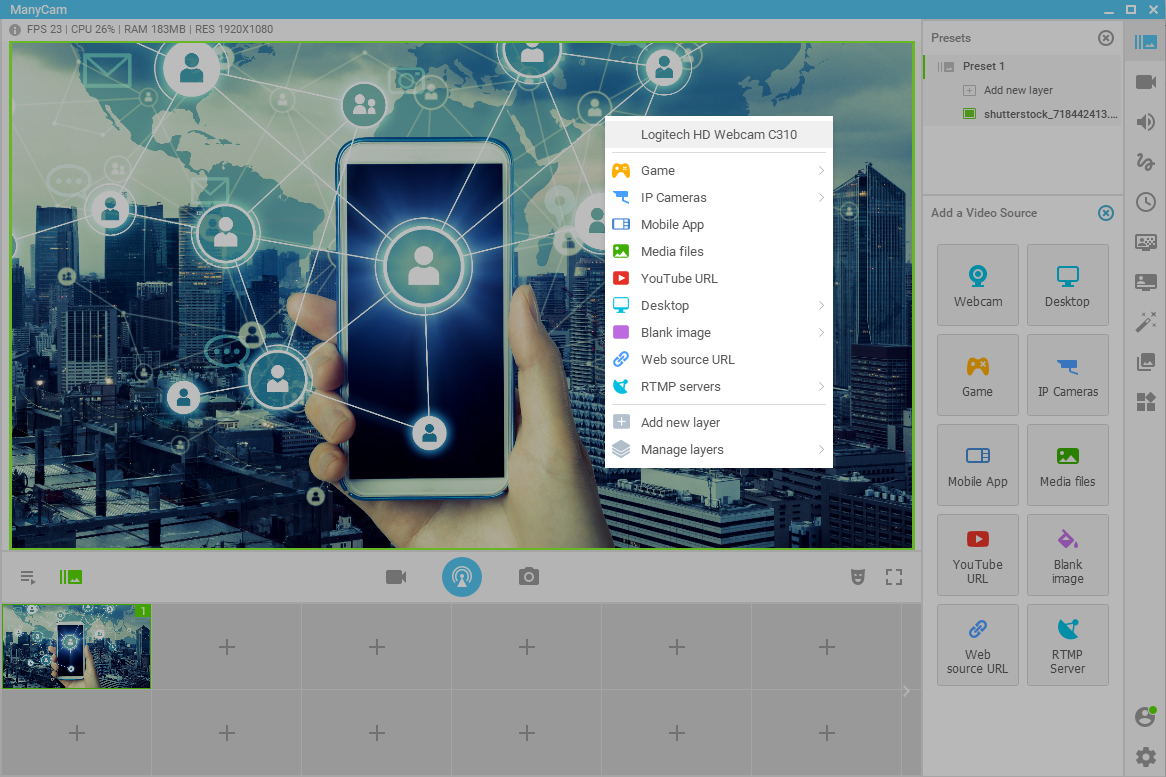
Task: Close the Presets panel
Action: click(1106, 38)
